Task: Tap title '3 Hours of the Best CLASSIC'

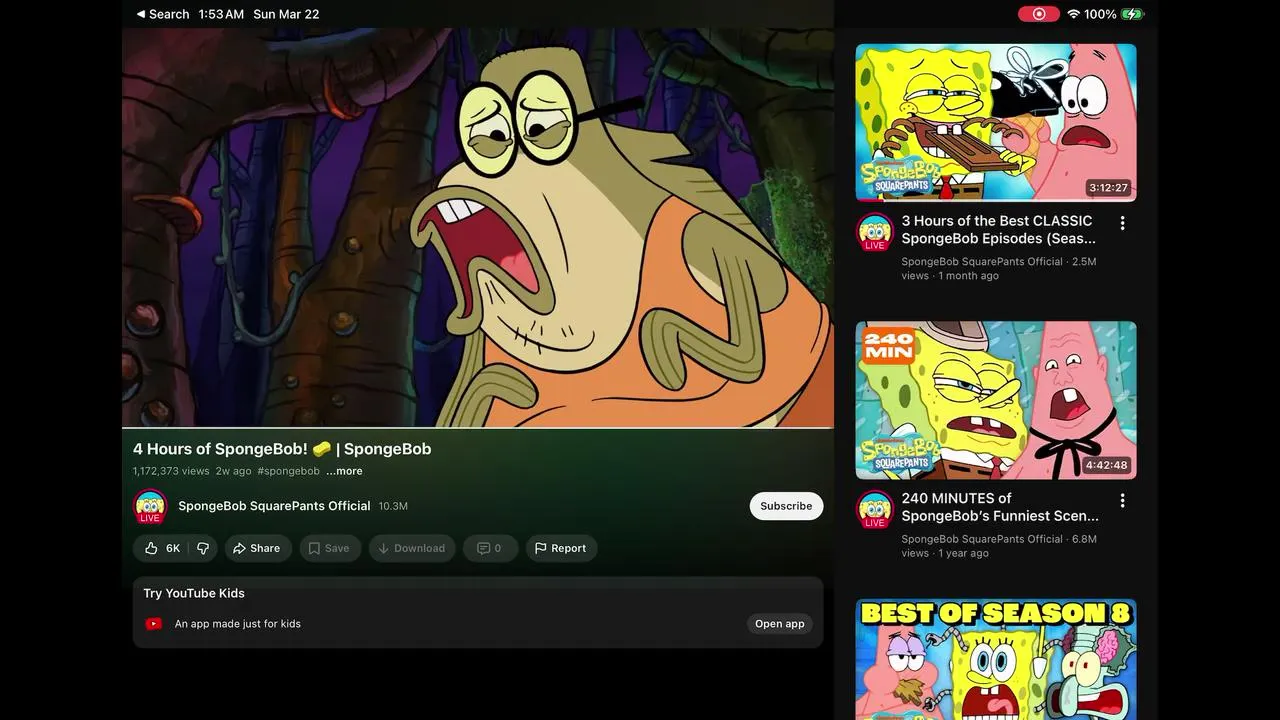Action: [999, 230]
